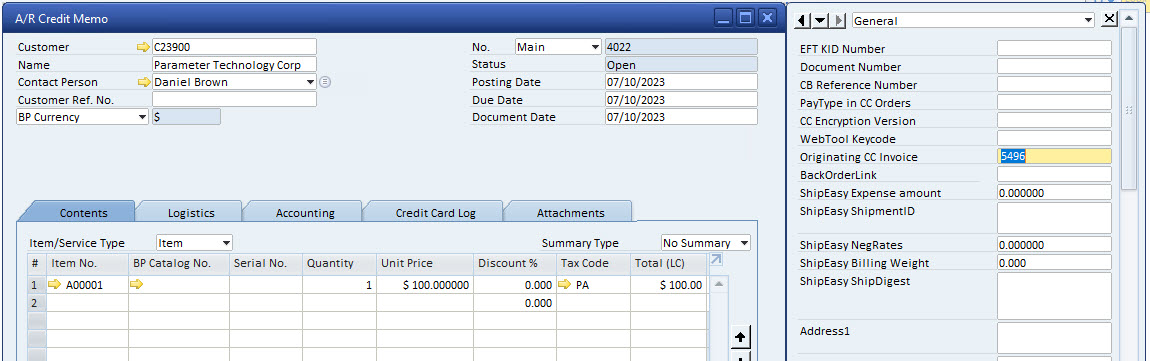The width and height of the screenshot is (1150, 361).
Task: Switch to the Logistics tab
Action: coord(191,213)
